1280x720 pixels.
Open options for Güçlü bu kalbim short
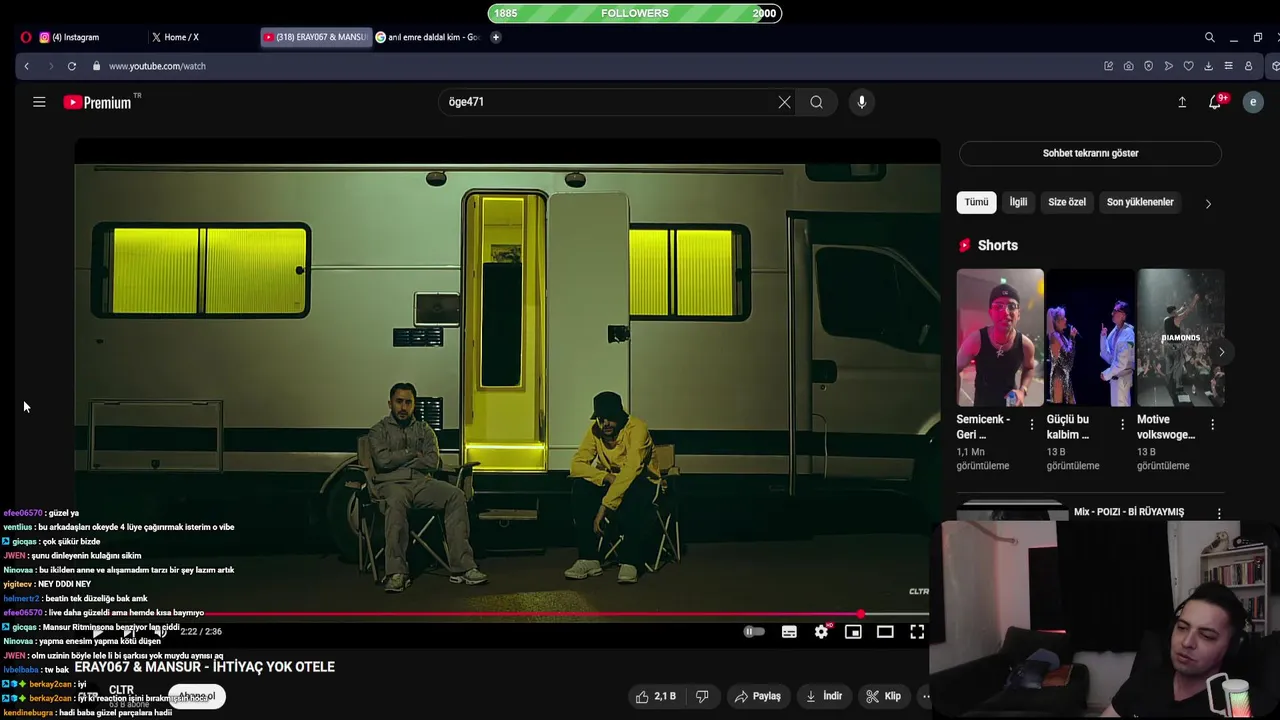[1122, 425]
